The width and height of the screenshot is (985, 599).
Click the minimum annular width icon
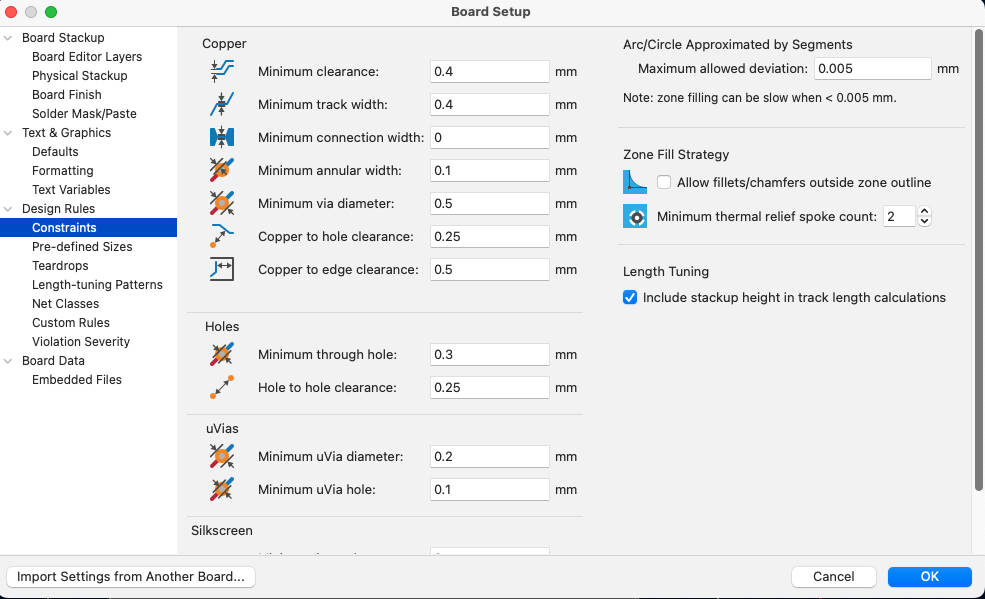point(222,171)
